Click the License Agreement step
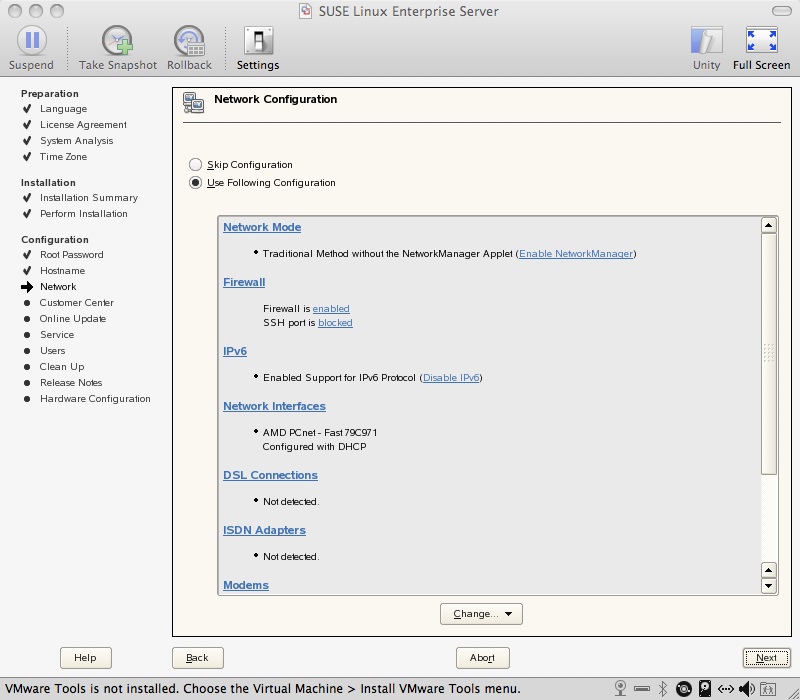This screenshot has width=800, height=700. [83, 124]
